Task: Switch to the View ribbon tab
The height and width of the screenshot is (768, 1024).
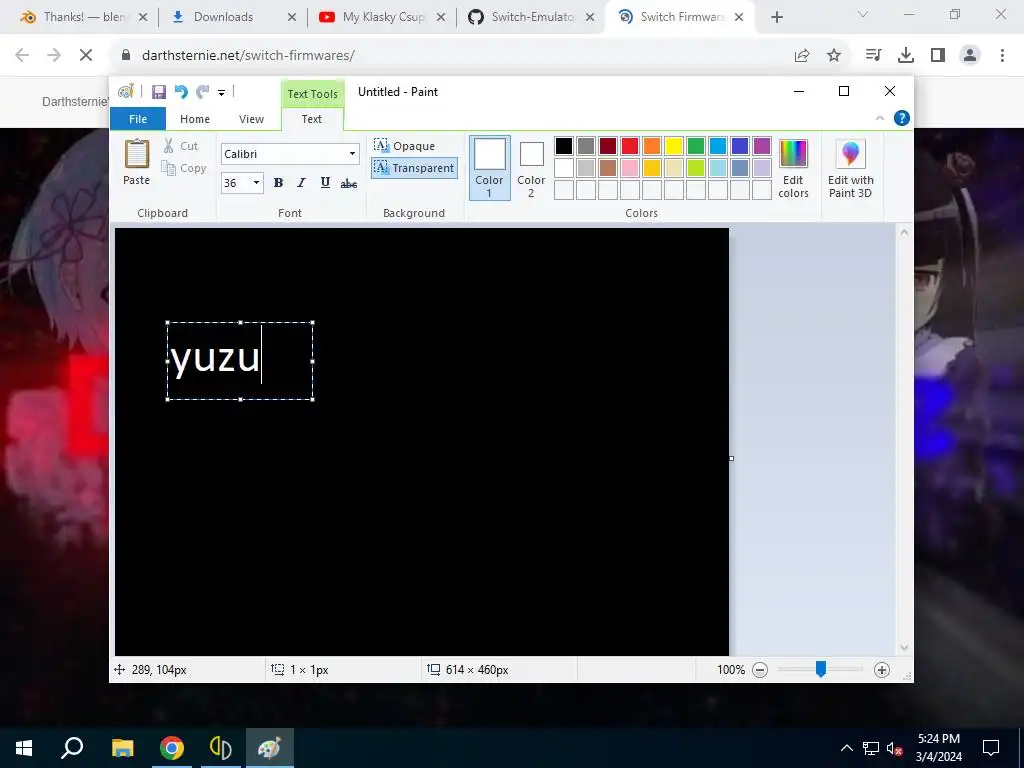Action: (251, 119)
